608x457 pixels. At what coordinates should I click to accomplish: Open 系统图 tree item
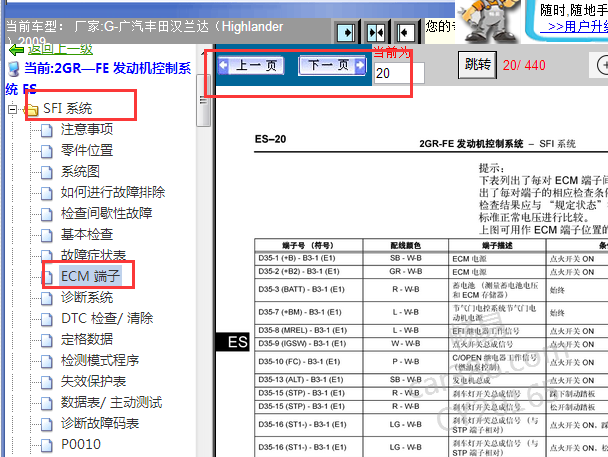click(x=80, y=171)
